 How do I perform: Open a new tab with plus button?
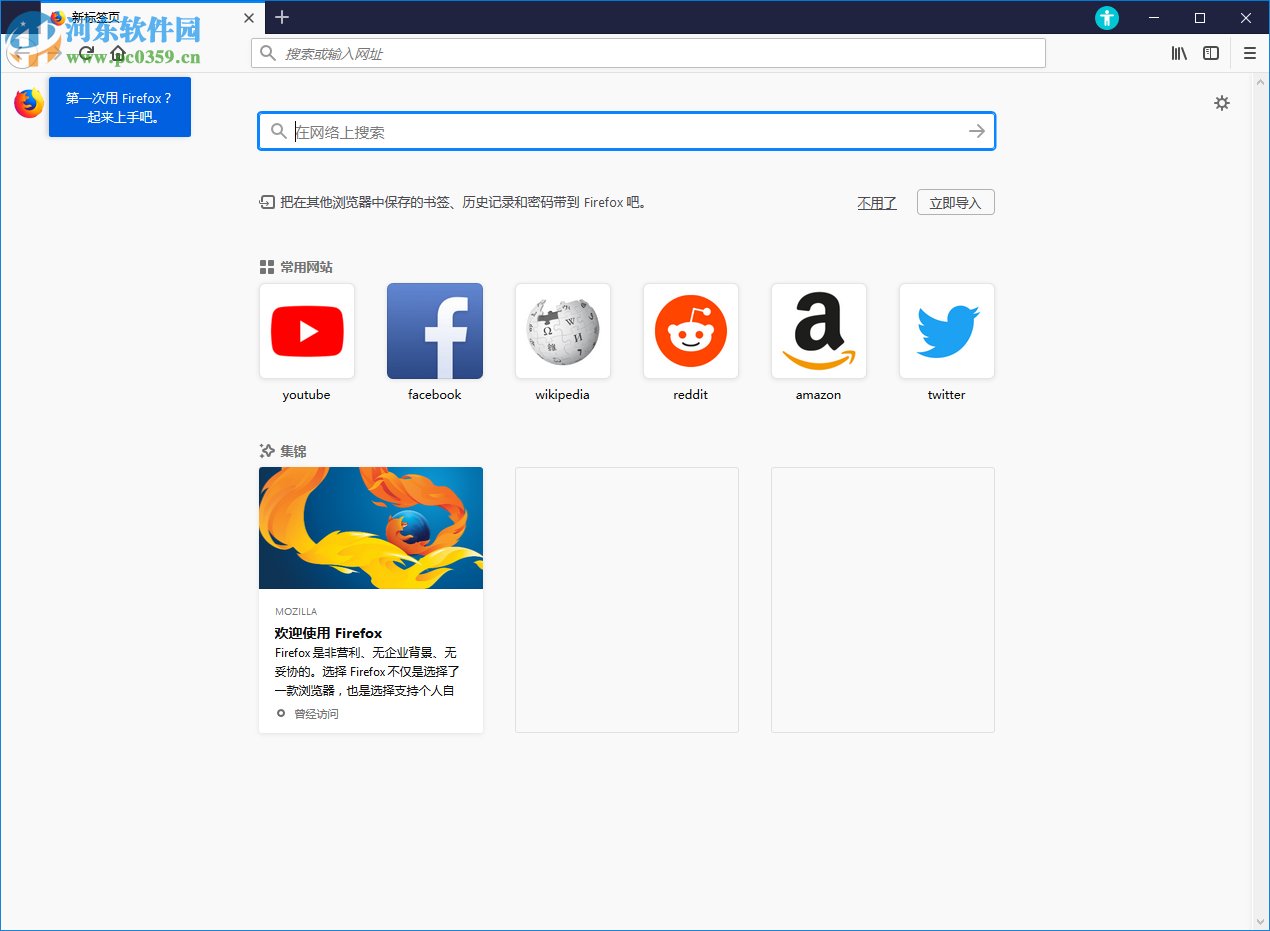(x=282, y=17)
